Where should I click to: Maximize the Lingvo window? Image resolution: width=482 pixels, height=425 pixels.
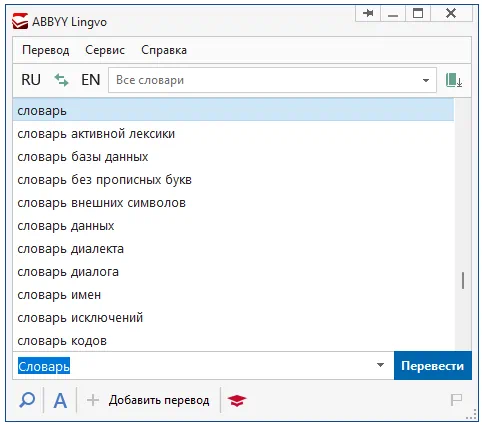pyautogui.click(x=418, y=13)
